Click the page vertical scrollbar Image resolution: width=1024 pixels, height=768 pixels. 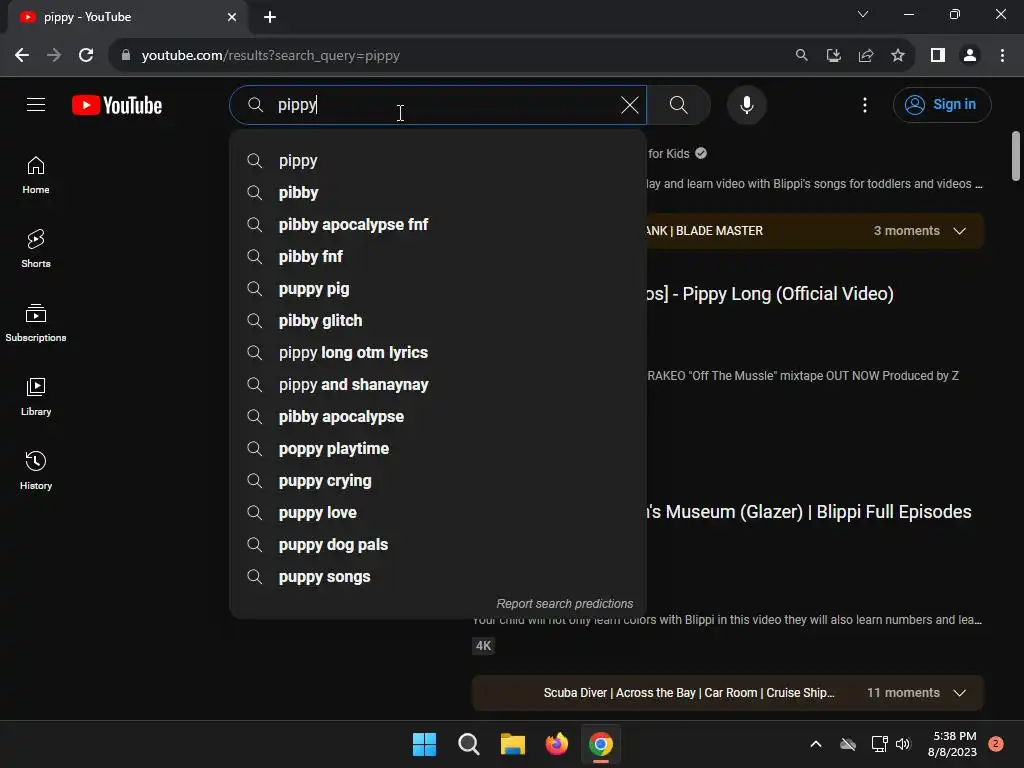1016,155
